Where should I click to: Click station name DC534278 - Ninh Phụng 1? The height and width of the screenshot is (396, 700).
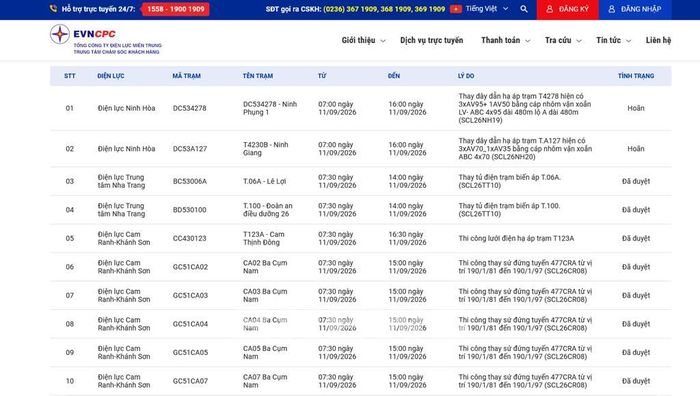(x=270, y=108)
